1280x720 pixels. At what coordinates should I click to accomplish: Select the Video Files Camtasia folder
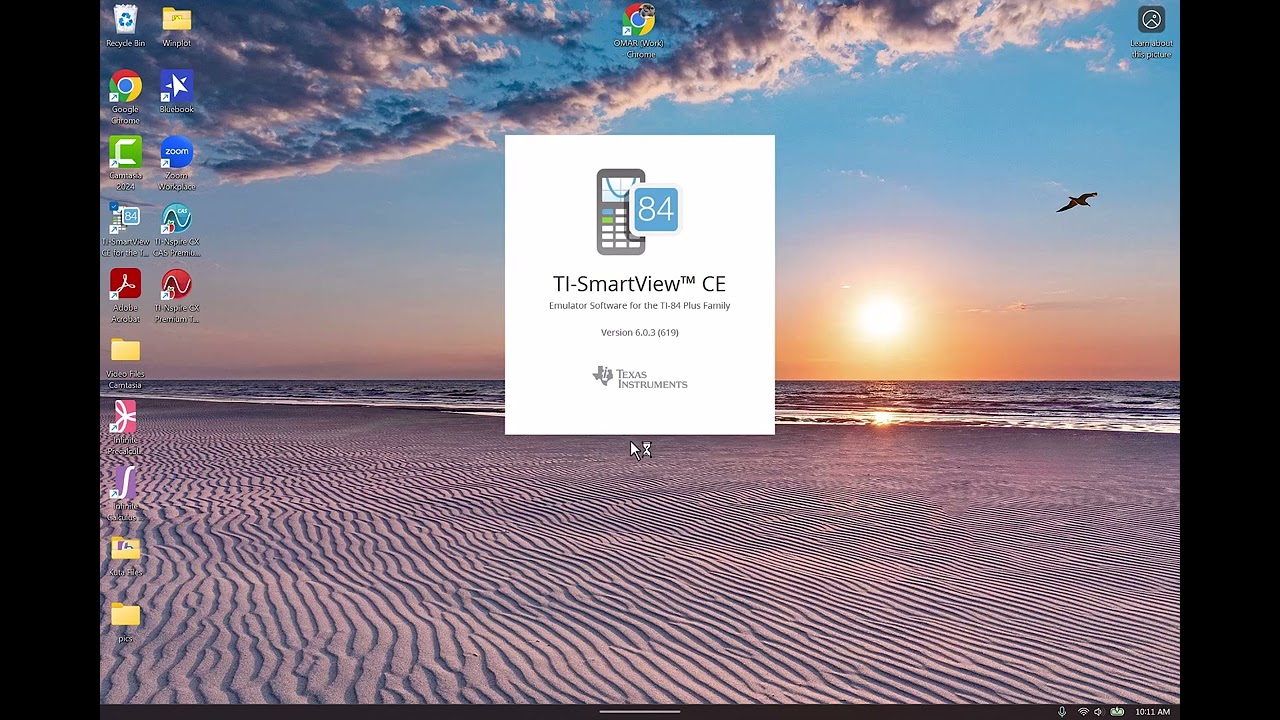[x=125, y=363]
